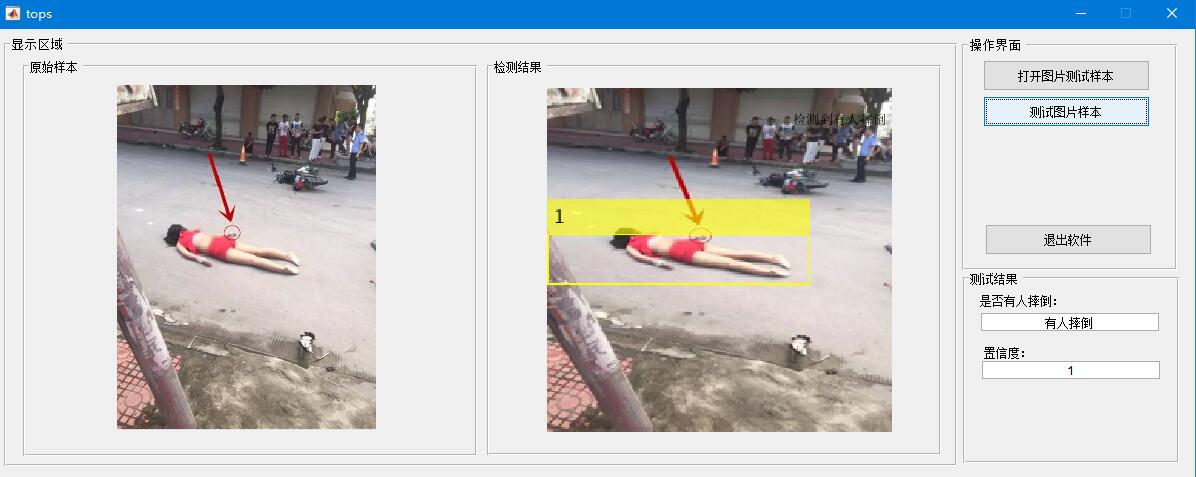1196x477 pixels.
Task: Click the original sample image
Action: pos(246,256)
